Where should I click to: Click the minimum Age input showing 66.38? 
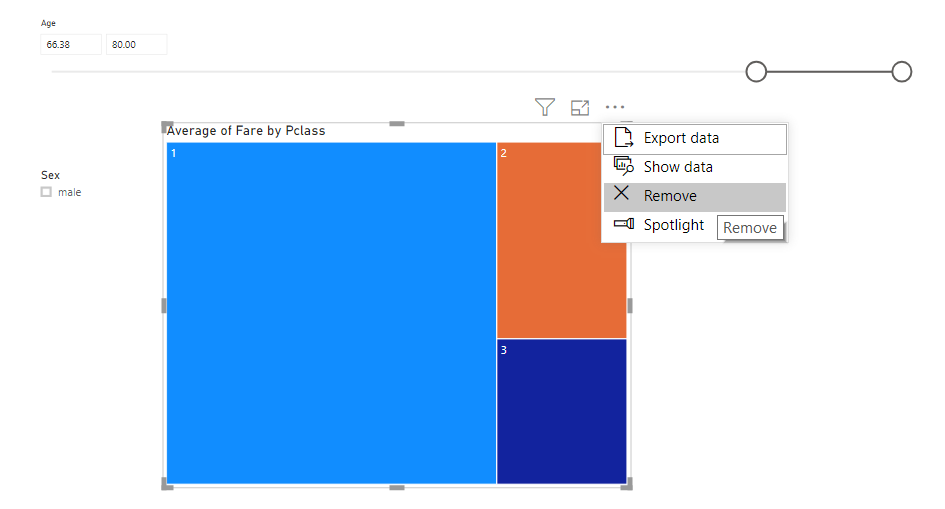71,44
